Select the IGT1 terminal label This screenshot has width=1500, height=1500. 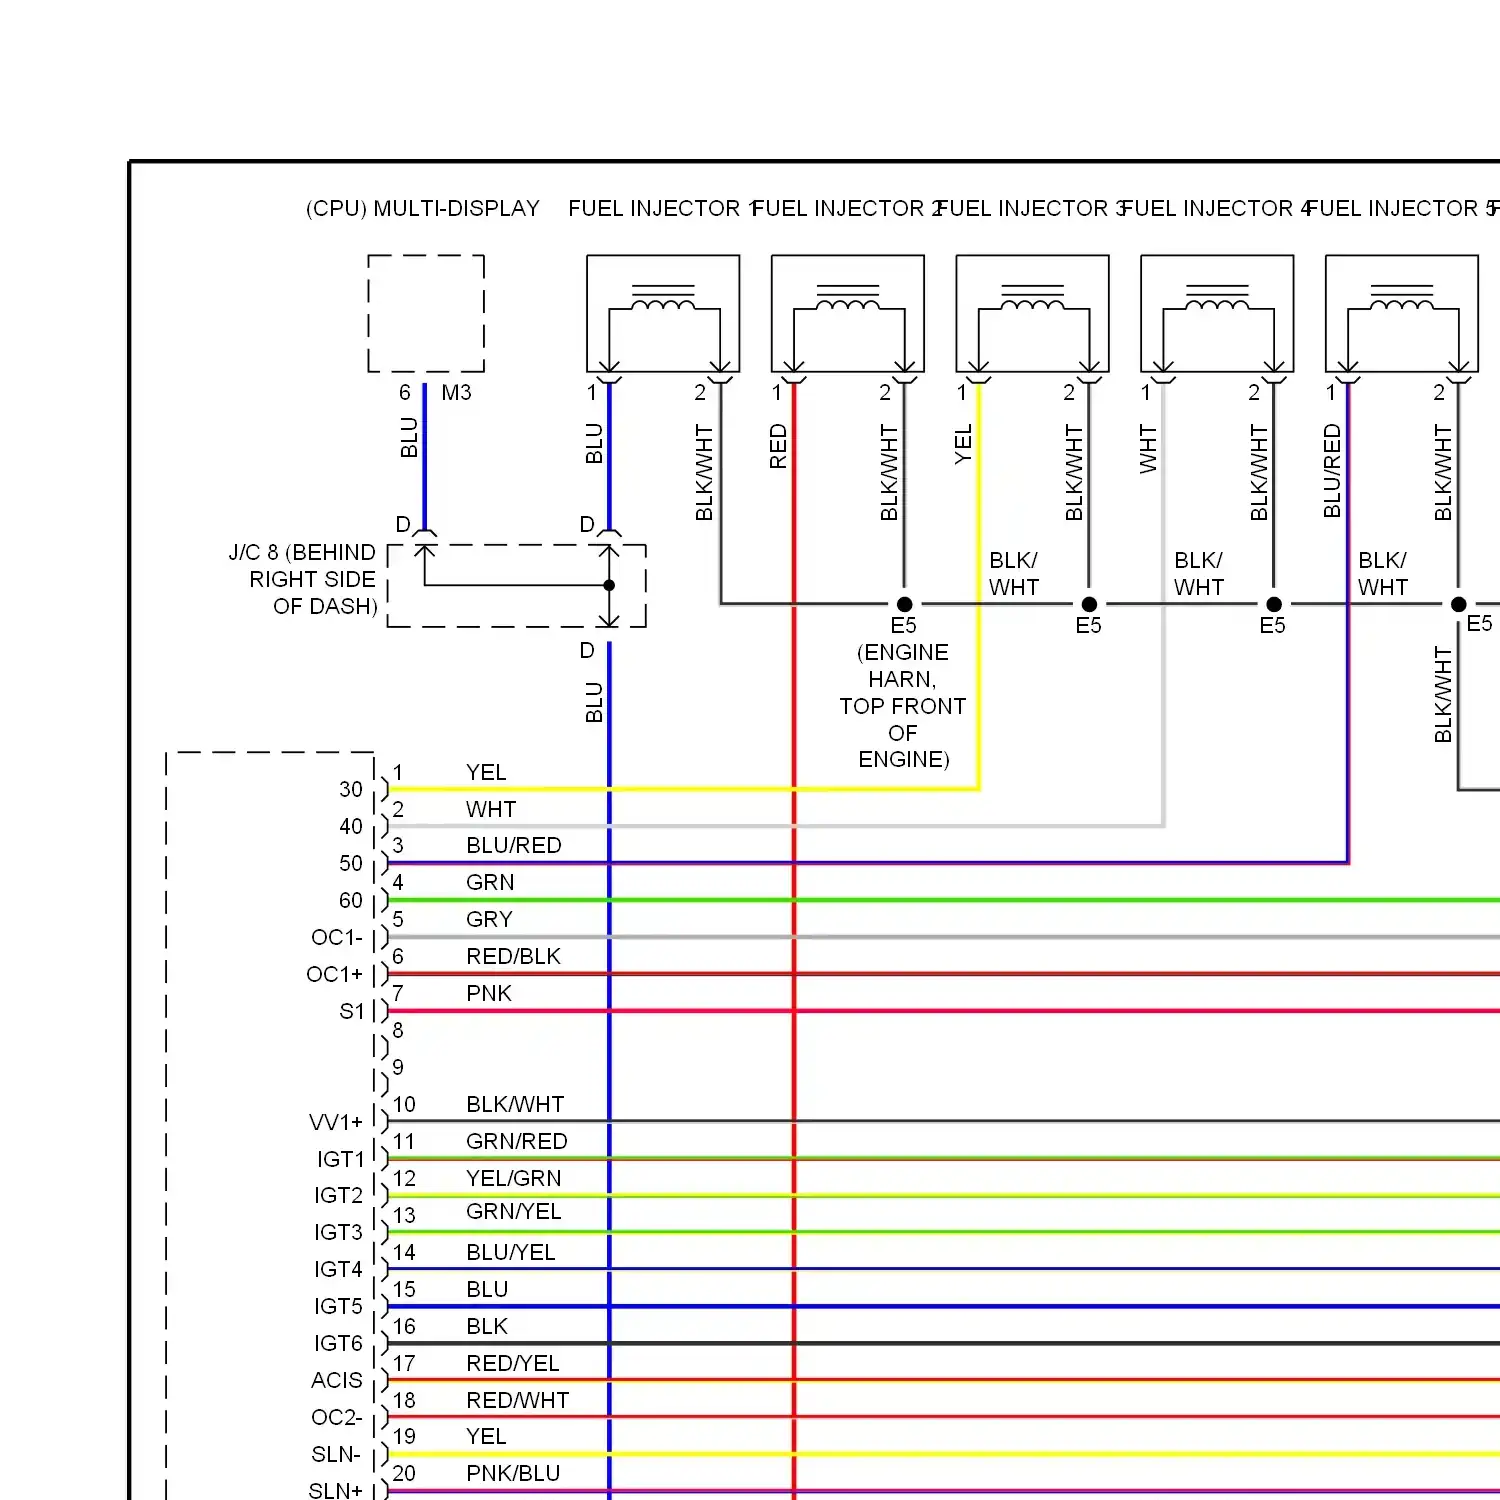click(341, 1159)
